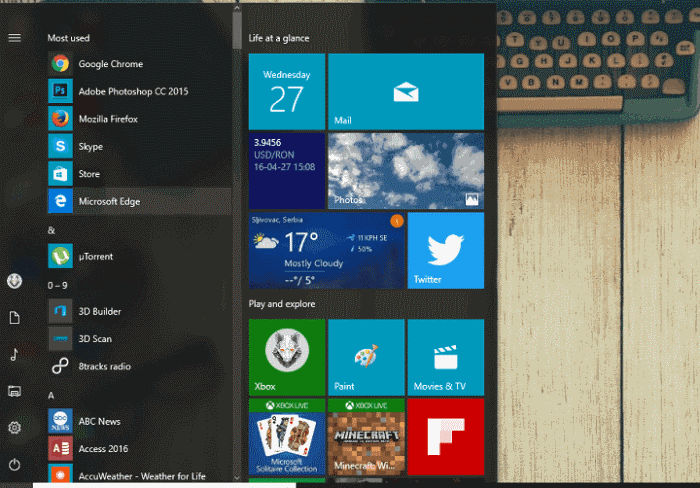Click the 'Life at a glance' group header
This screenshot has width=700, height=488.
(279, 38)
